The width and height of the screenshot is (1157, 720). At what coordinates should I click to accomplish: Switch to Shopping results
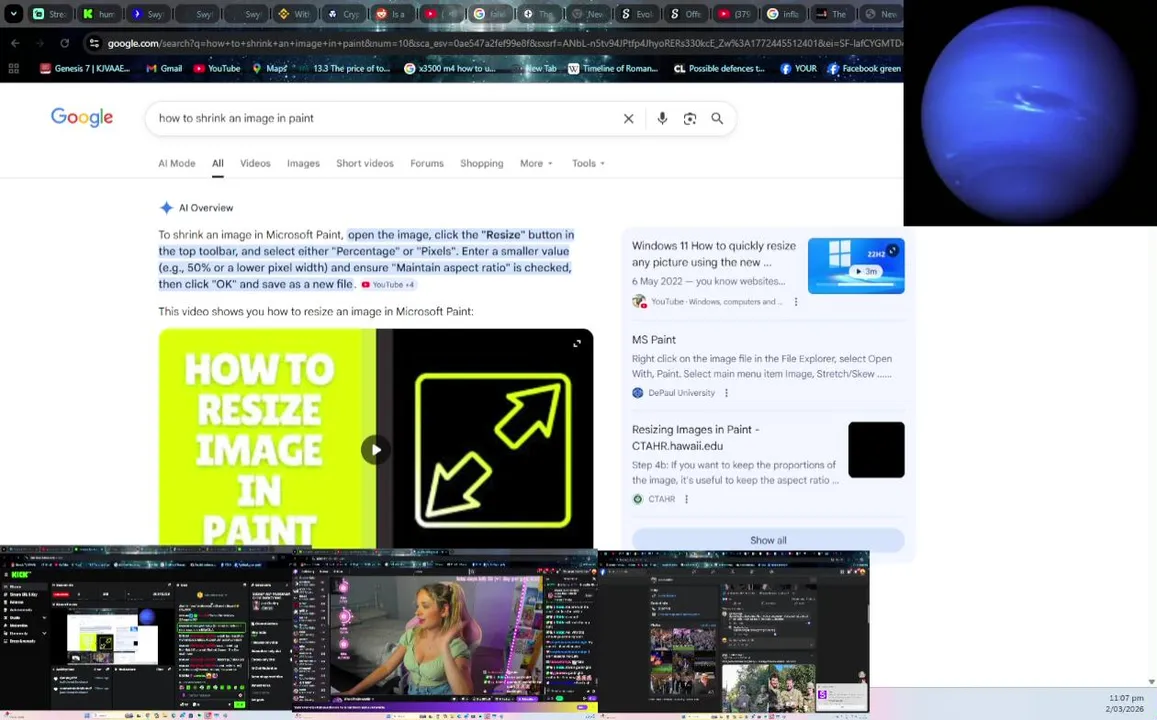coord(481,163)
